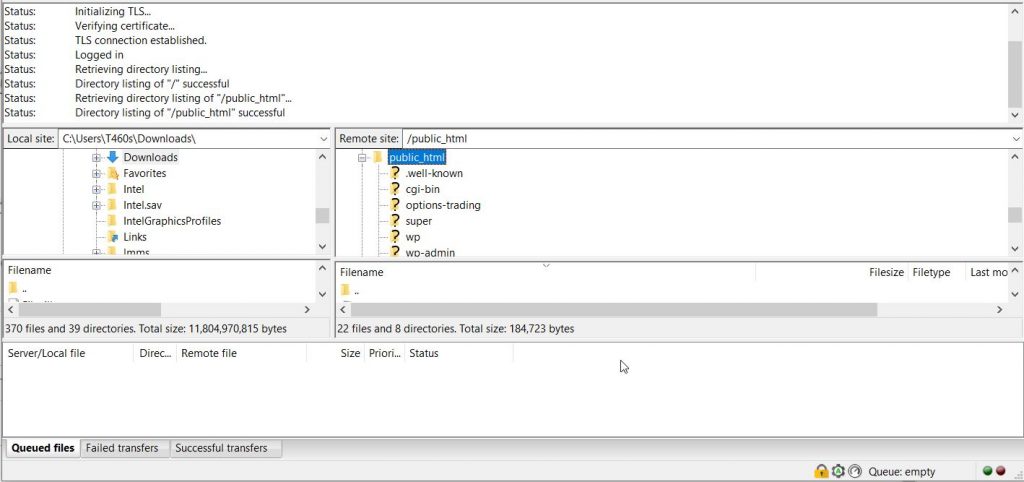The image size is (1024, 482).
Task: Open the Local site path dropdown
Action: coord(324,139)
